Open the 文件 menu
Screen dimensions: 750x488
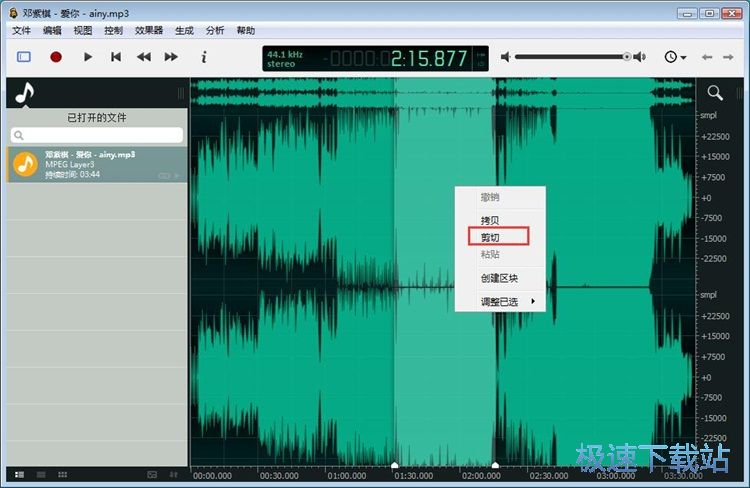point(22,31)
